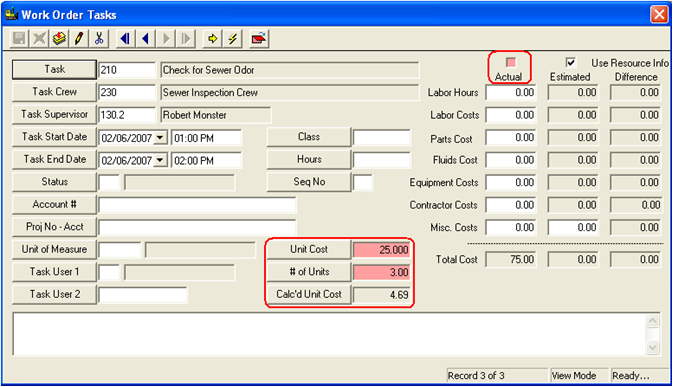
Task: Click the large notes text area
Action: point(328,335)
